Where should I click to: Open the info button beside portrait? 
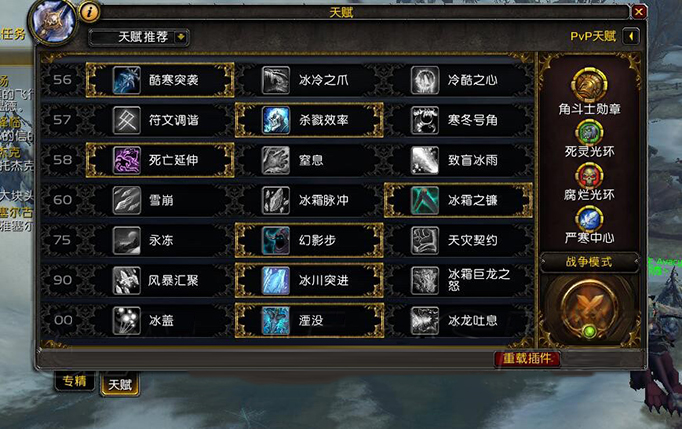90,12
